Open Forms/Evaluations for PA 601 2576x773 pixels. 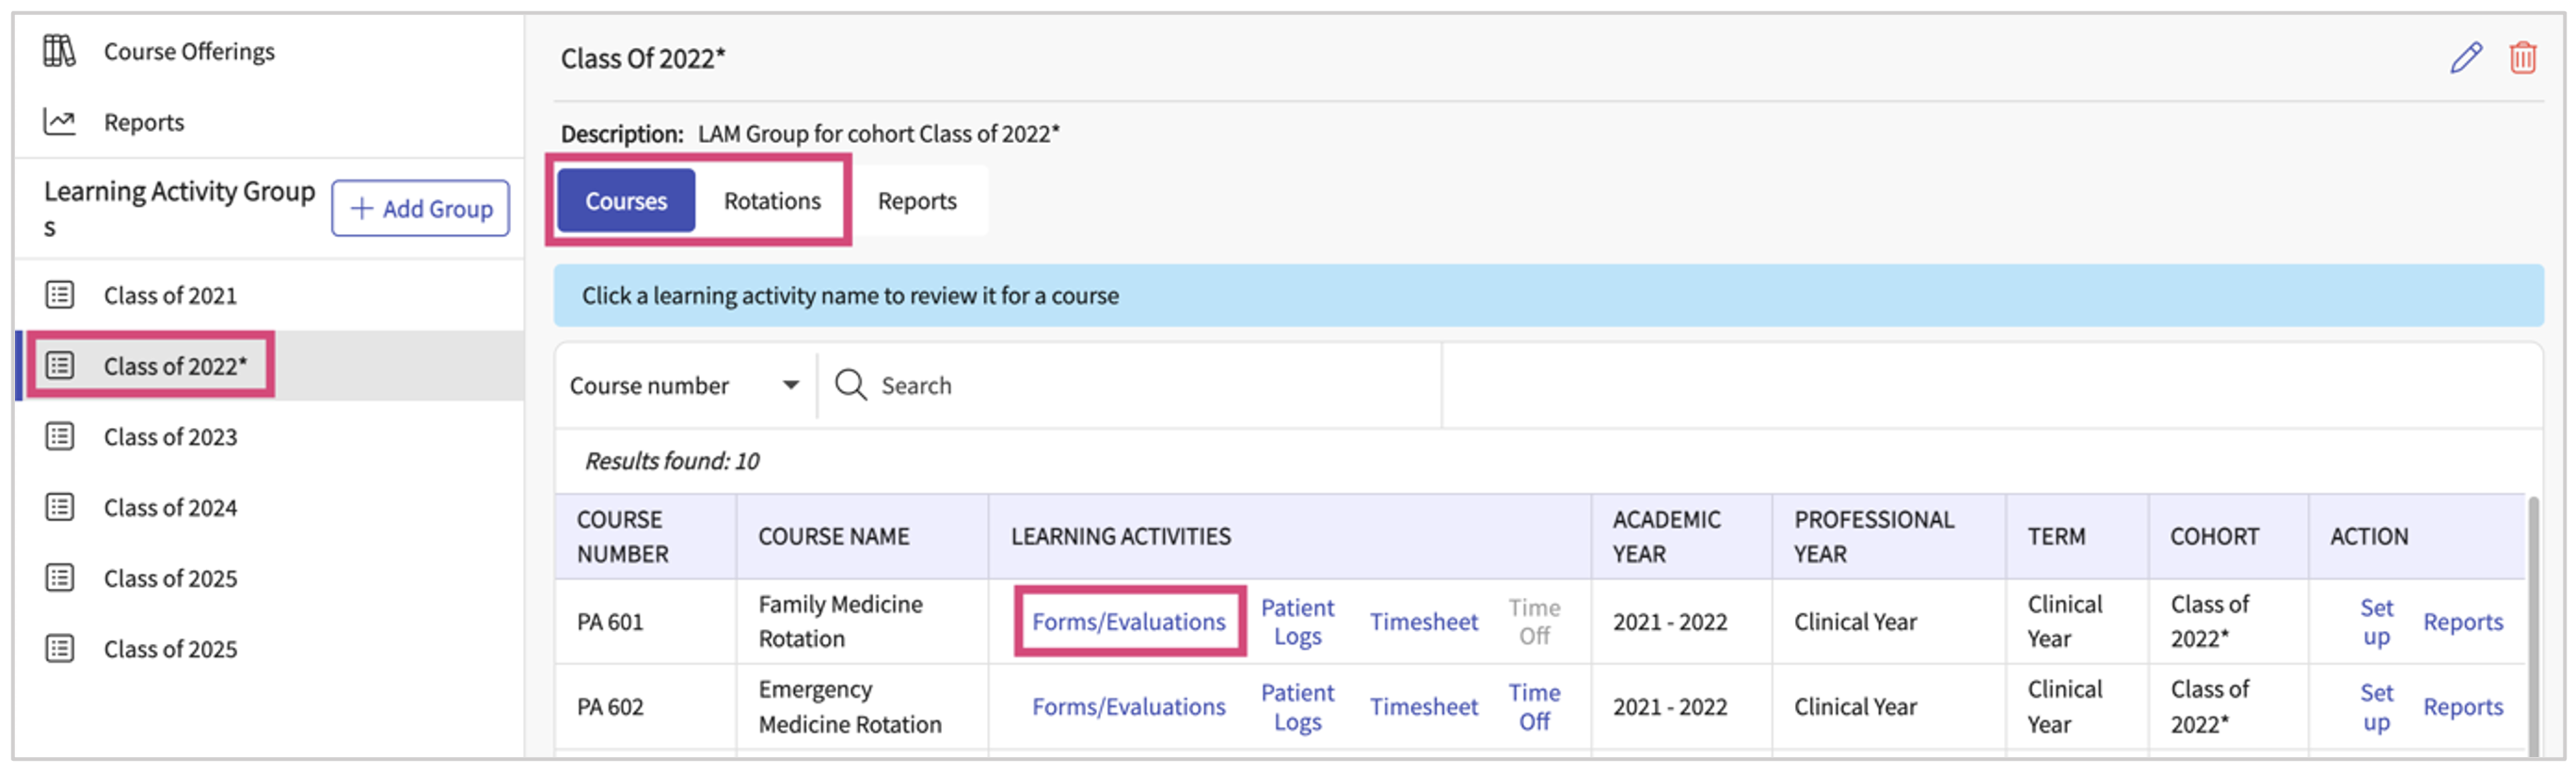tap(1128, 622)
